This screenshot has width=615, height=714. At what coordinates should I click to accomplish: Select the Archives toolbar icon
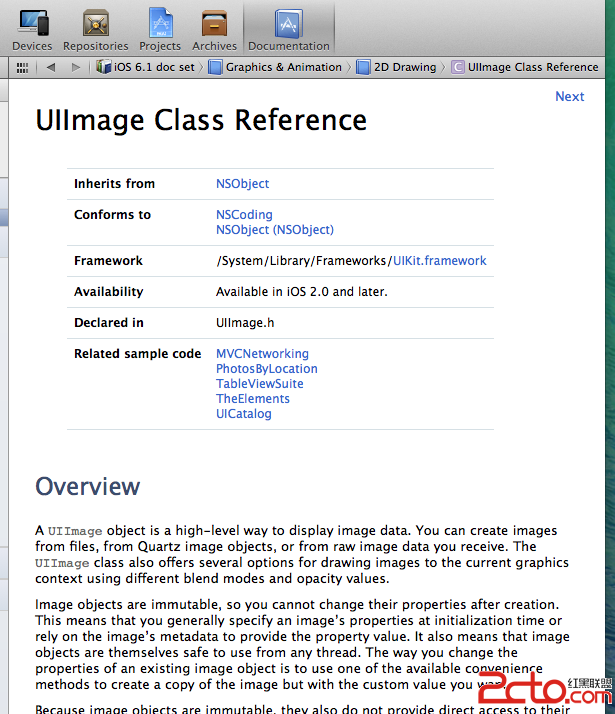pos(215,28)
